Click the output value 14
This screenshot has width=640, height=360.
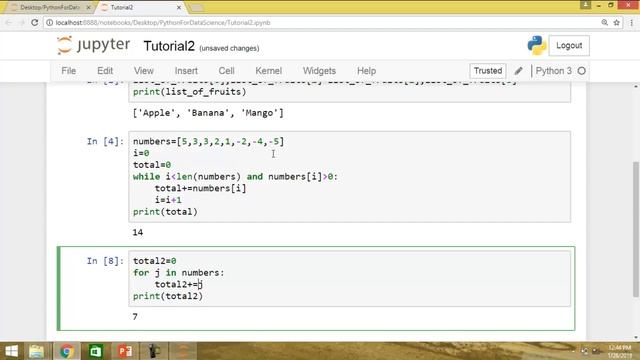click(138, 233)
